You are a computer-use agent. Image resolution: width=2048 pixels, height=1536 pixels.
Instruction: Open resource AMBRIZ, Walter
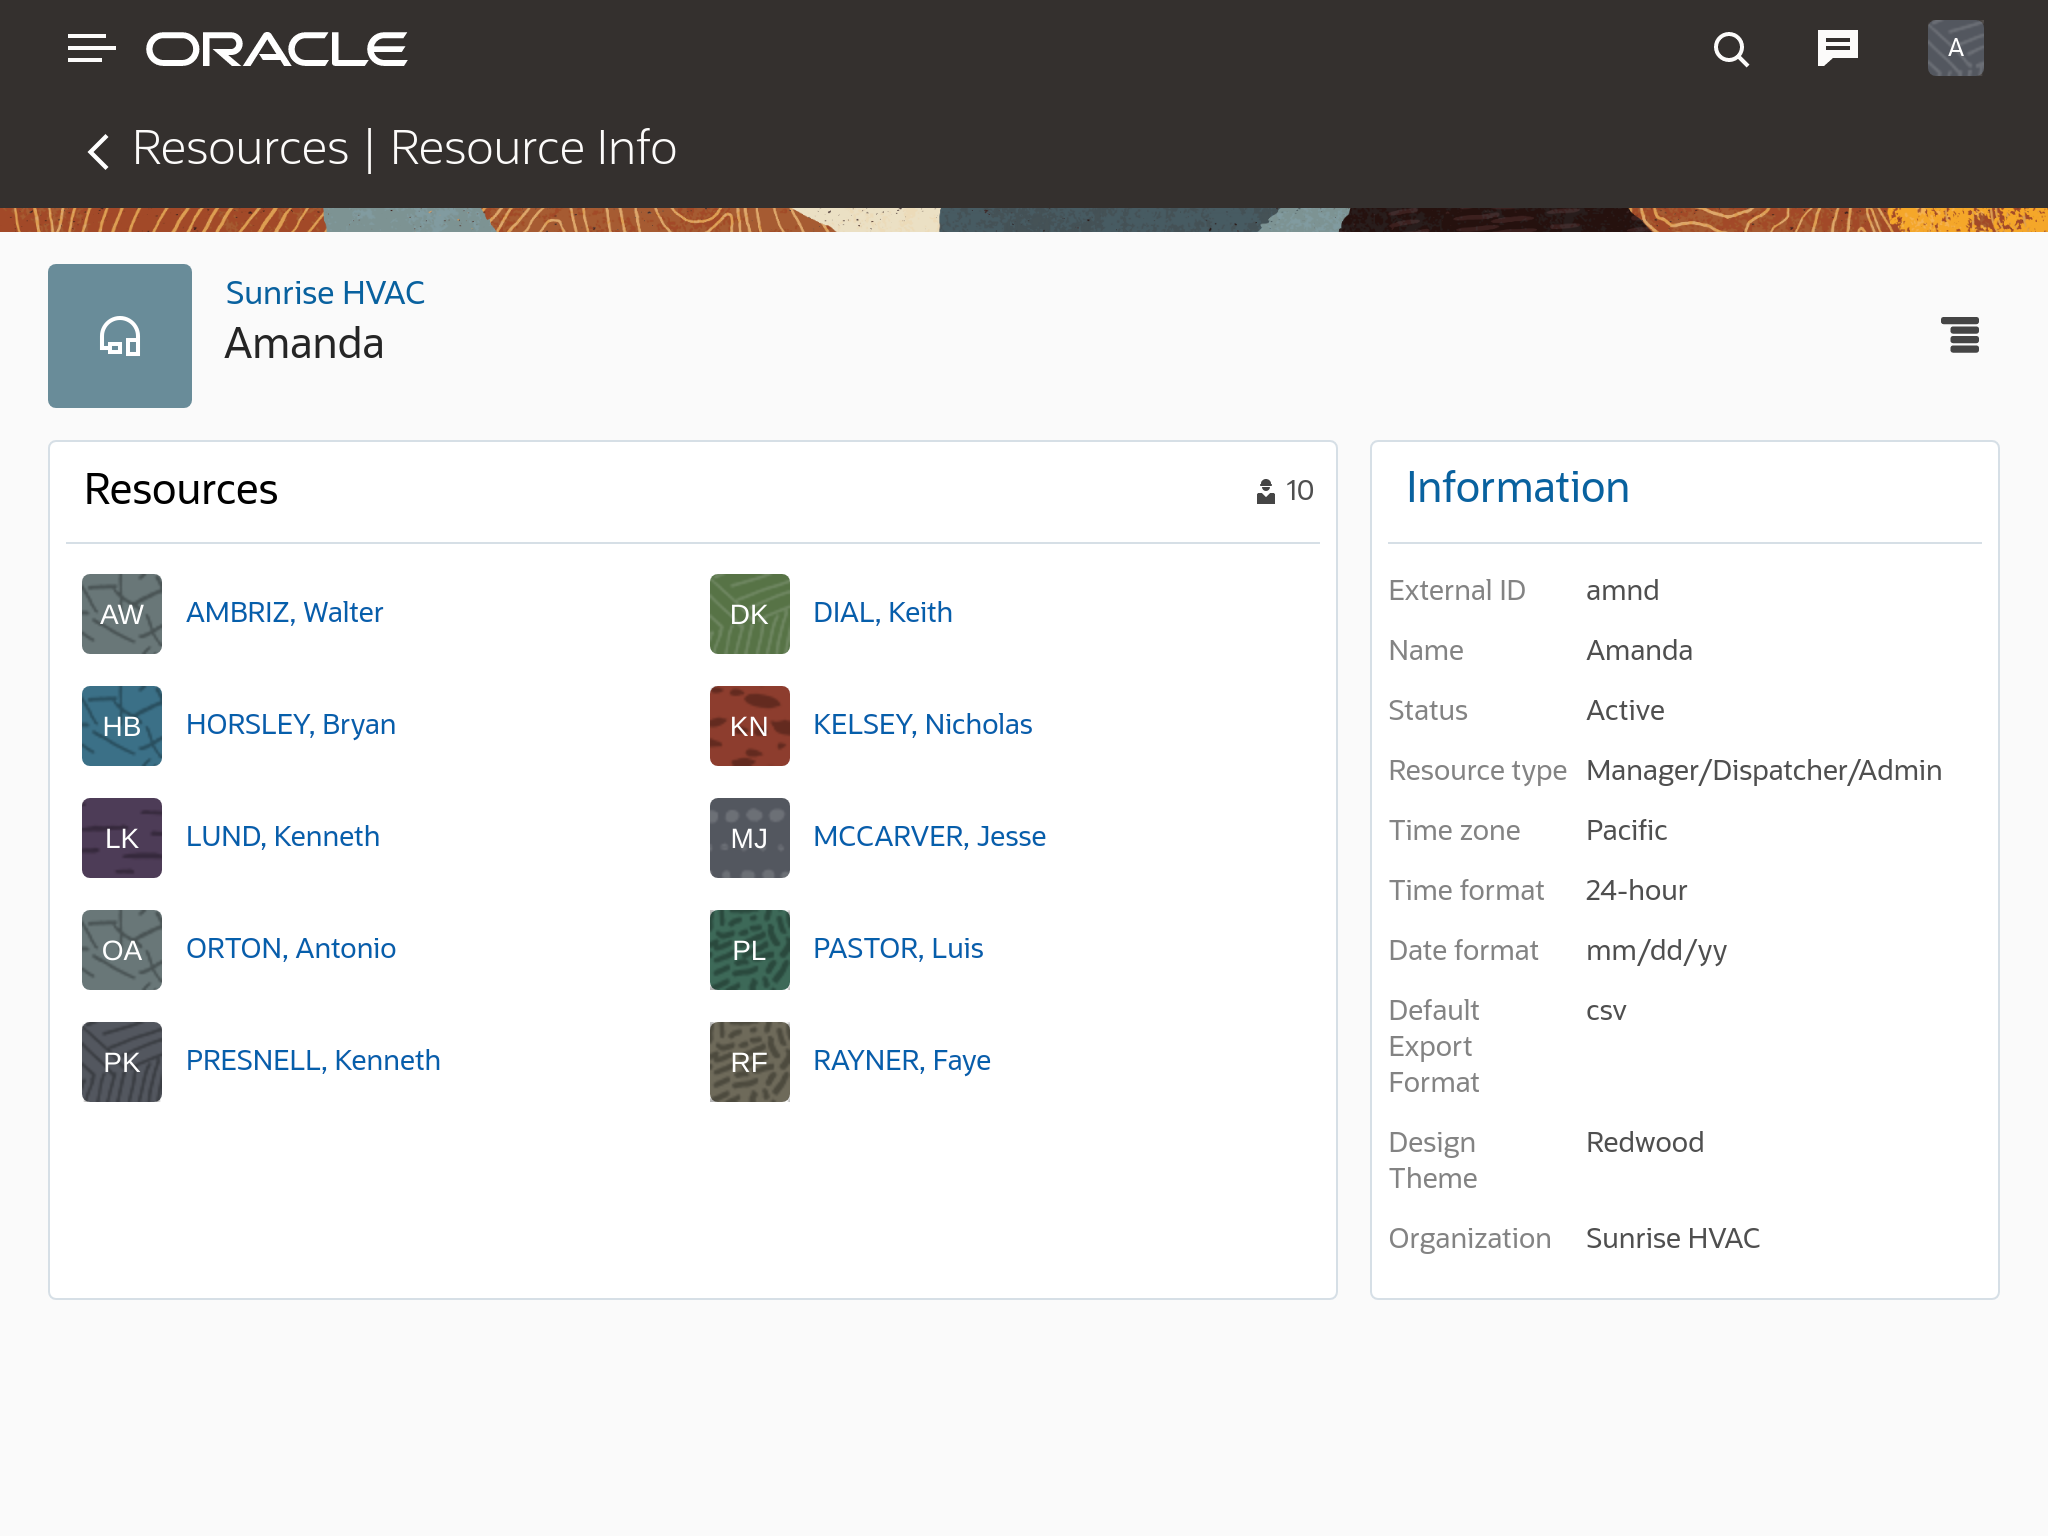click(x=283, y=612)
